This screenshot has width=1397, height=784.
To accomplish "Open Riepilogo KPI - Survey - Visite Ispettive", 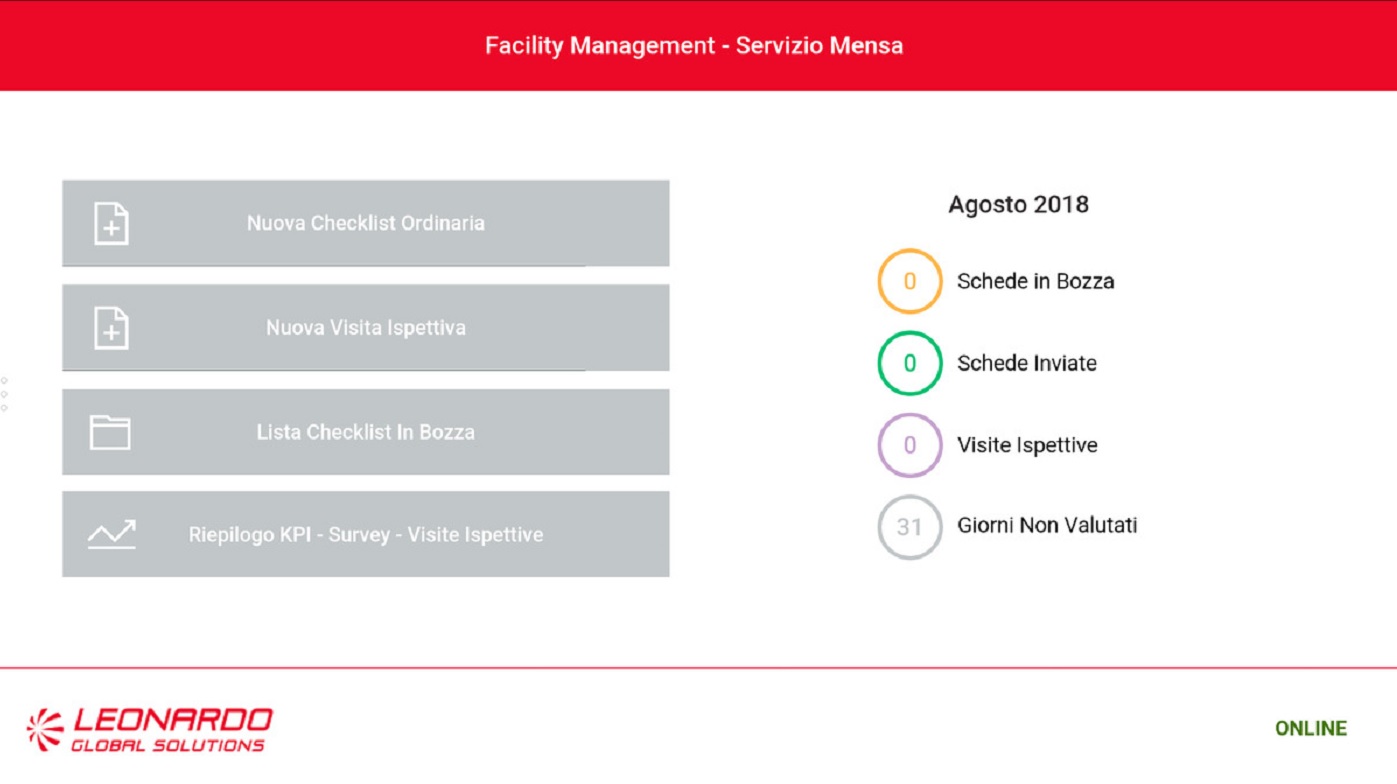I will pyautogui.click(x=366, y=535).
